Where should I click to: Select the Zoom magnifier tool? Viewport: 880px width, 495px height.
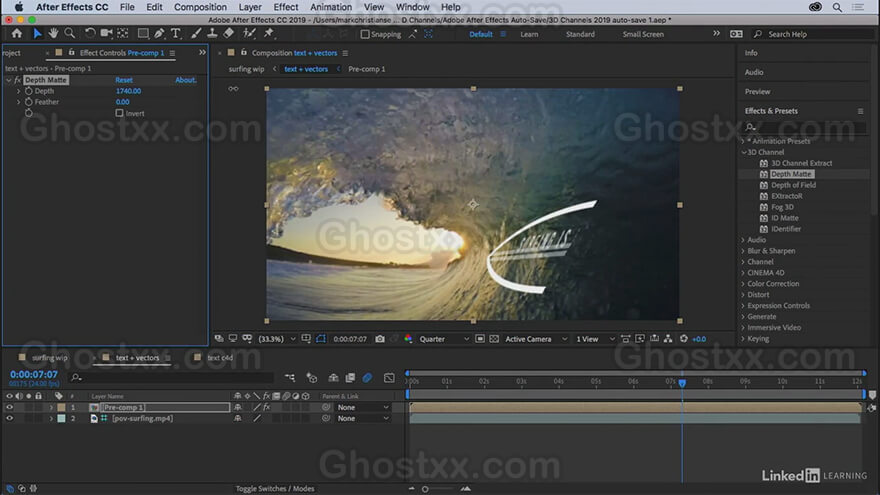70,34
